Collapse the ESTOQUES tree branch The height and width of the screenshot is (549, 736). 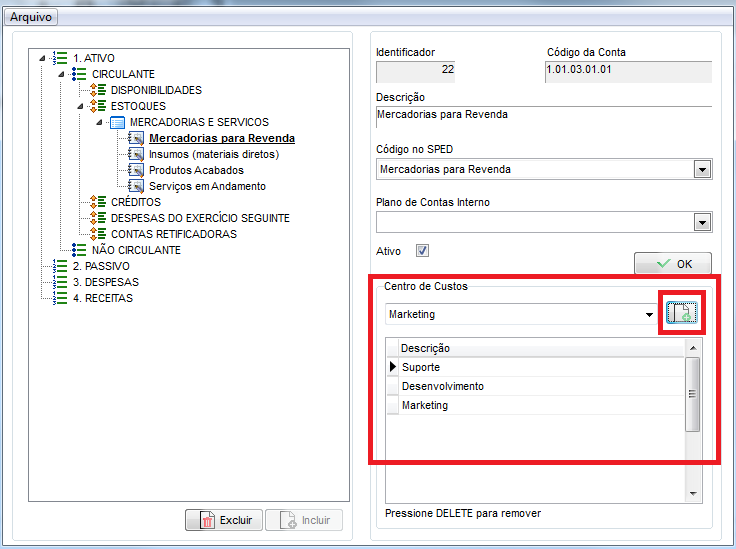tap(81, 106)
